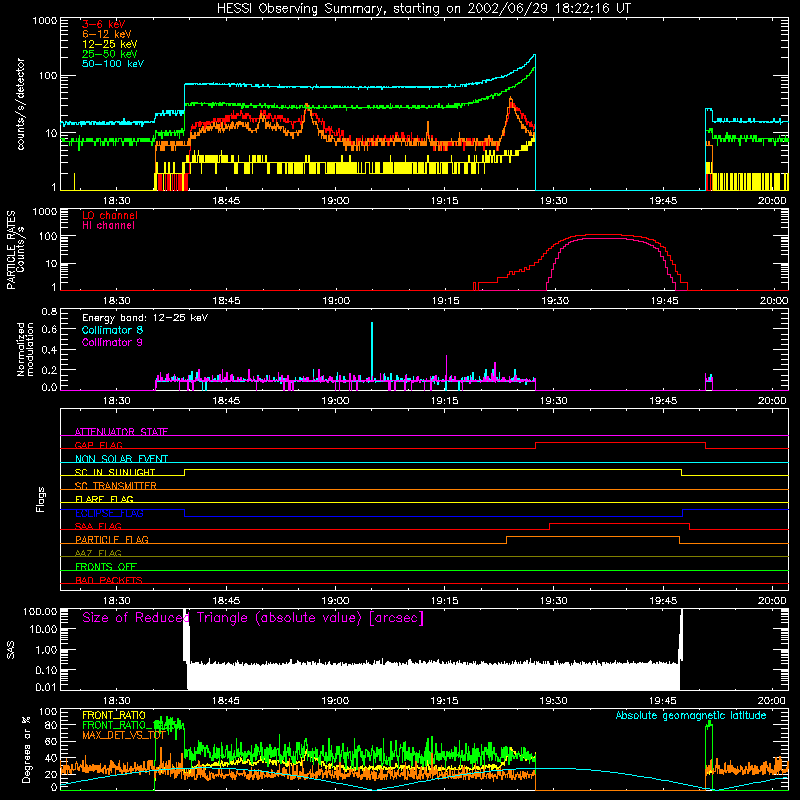Click the PARTICLE_FLAG label

click(x=112, y=539)
